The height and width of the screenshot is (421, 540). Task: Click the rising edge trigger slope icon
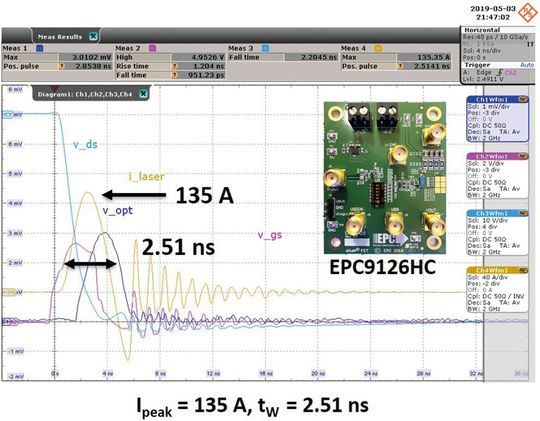[500, 72]
